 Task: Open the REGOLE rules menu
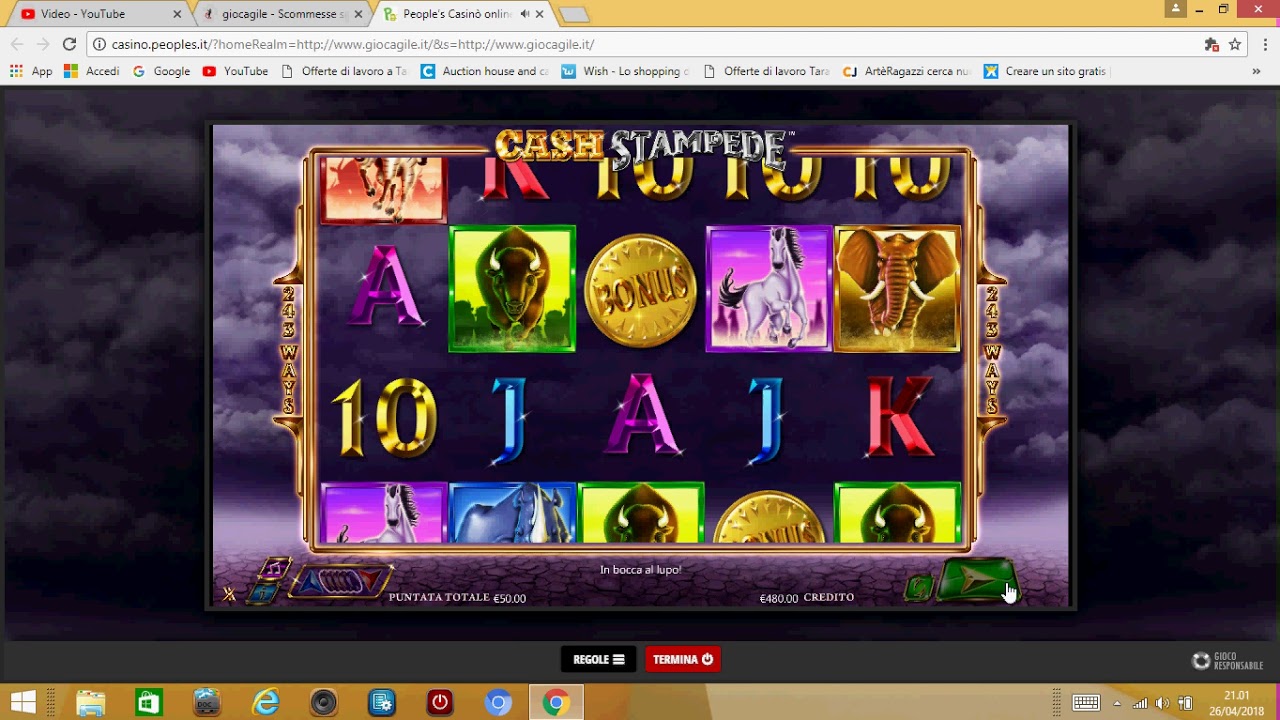(598, 659)
